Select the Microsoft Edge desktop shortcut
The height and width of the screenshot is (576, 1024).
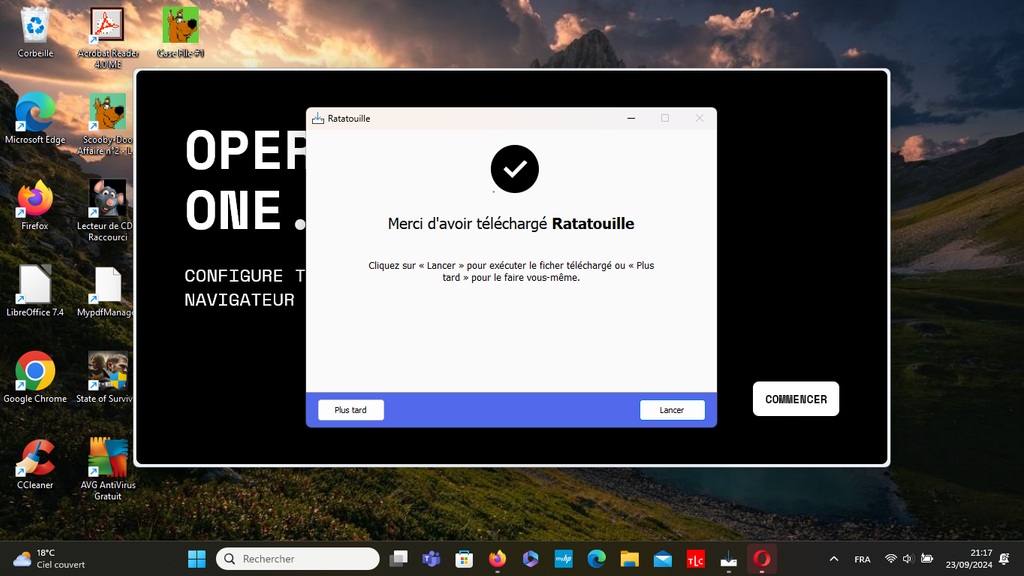tap(35, 118)
